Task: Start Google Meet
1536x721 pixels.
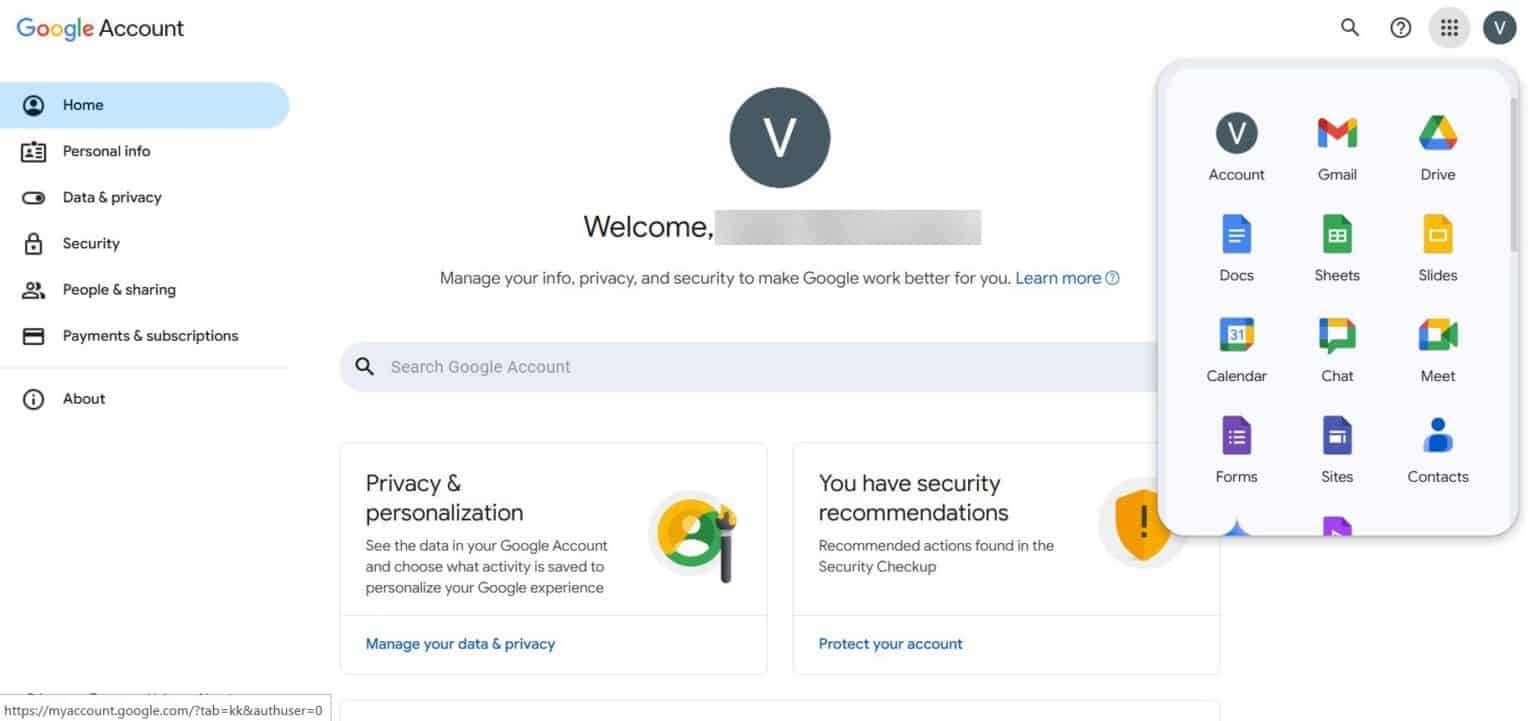Action: (1437, 347)
